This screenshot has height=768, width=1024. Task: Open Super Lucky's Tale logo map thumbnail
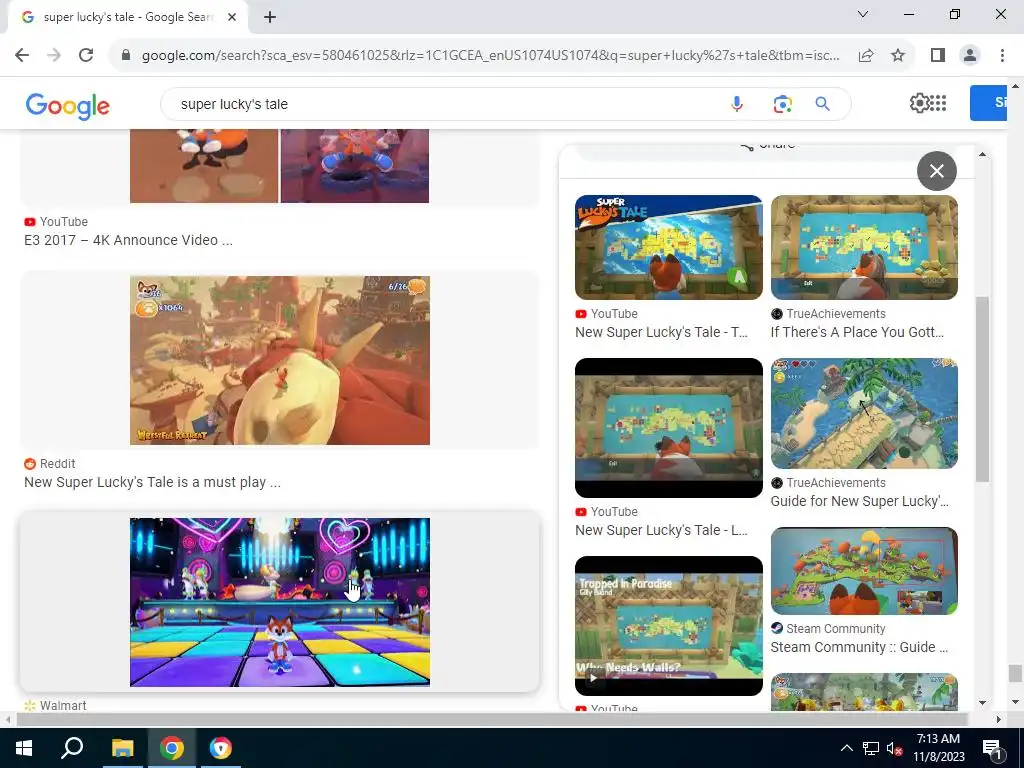click(669, 248)
